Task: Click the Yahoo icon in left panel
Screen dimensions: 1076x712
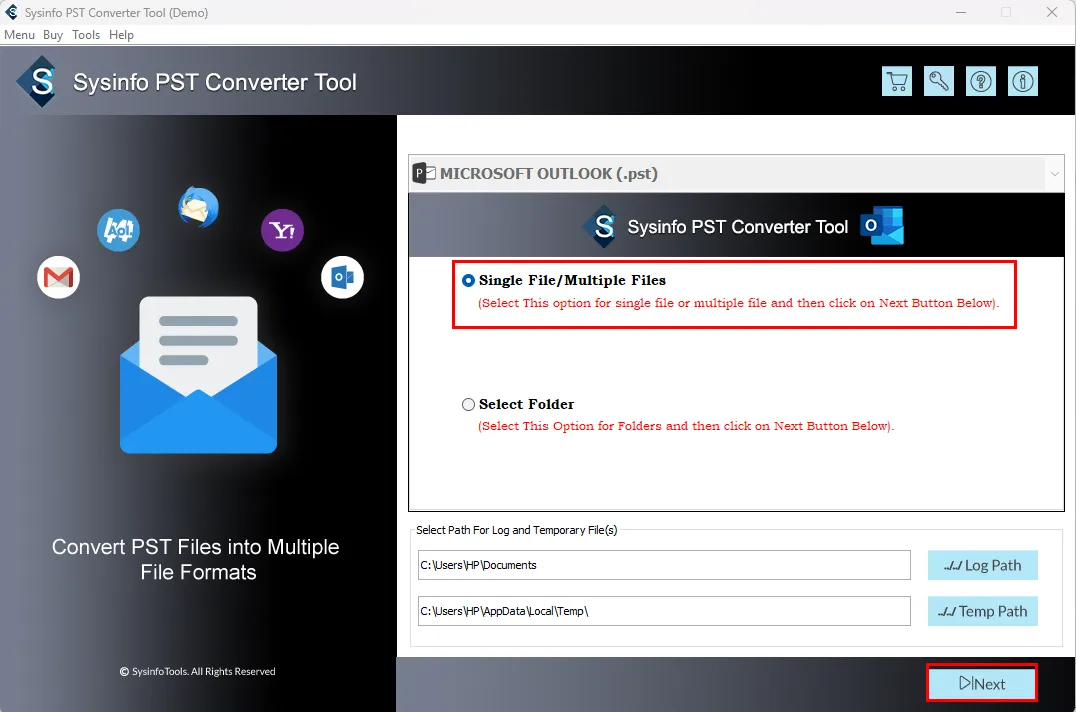Action: coord(282,230)
